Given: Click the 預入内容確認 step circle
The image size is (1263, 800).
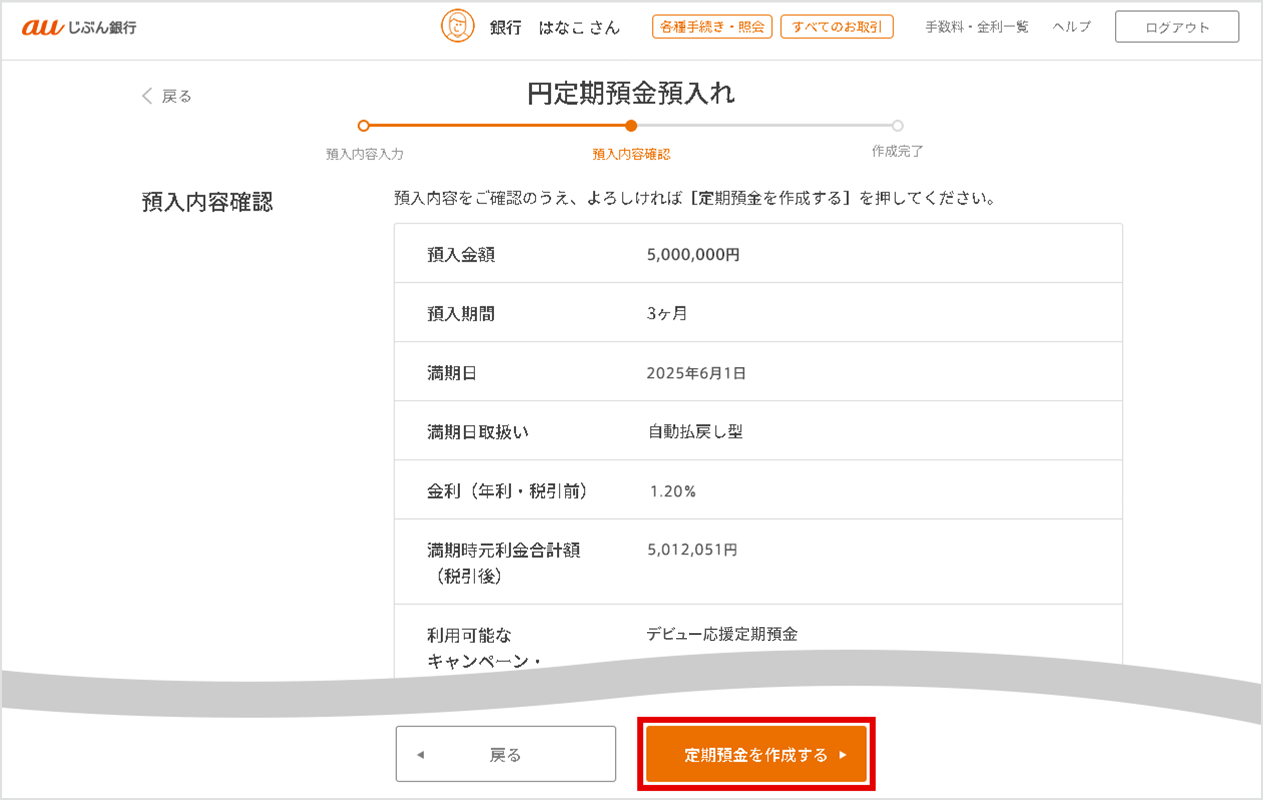Looking at the screenshot, I should pyautogui.click(x=631, y=126).
